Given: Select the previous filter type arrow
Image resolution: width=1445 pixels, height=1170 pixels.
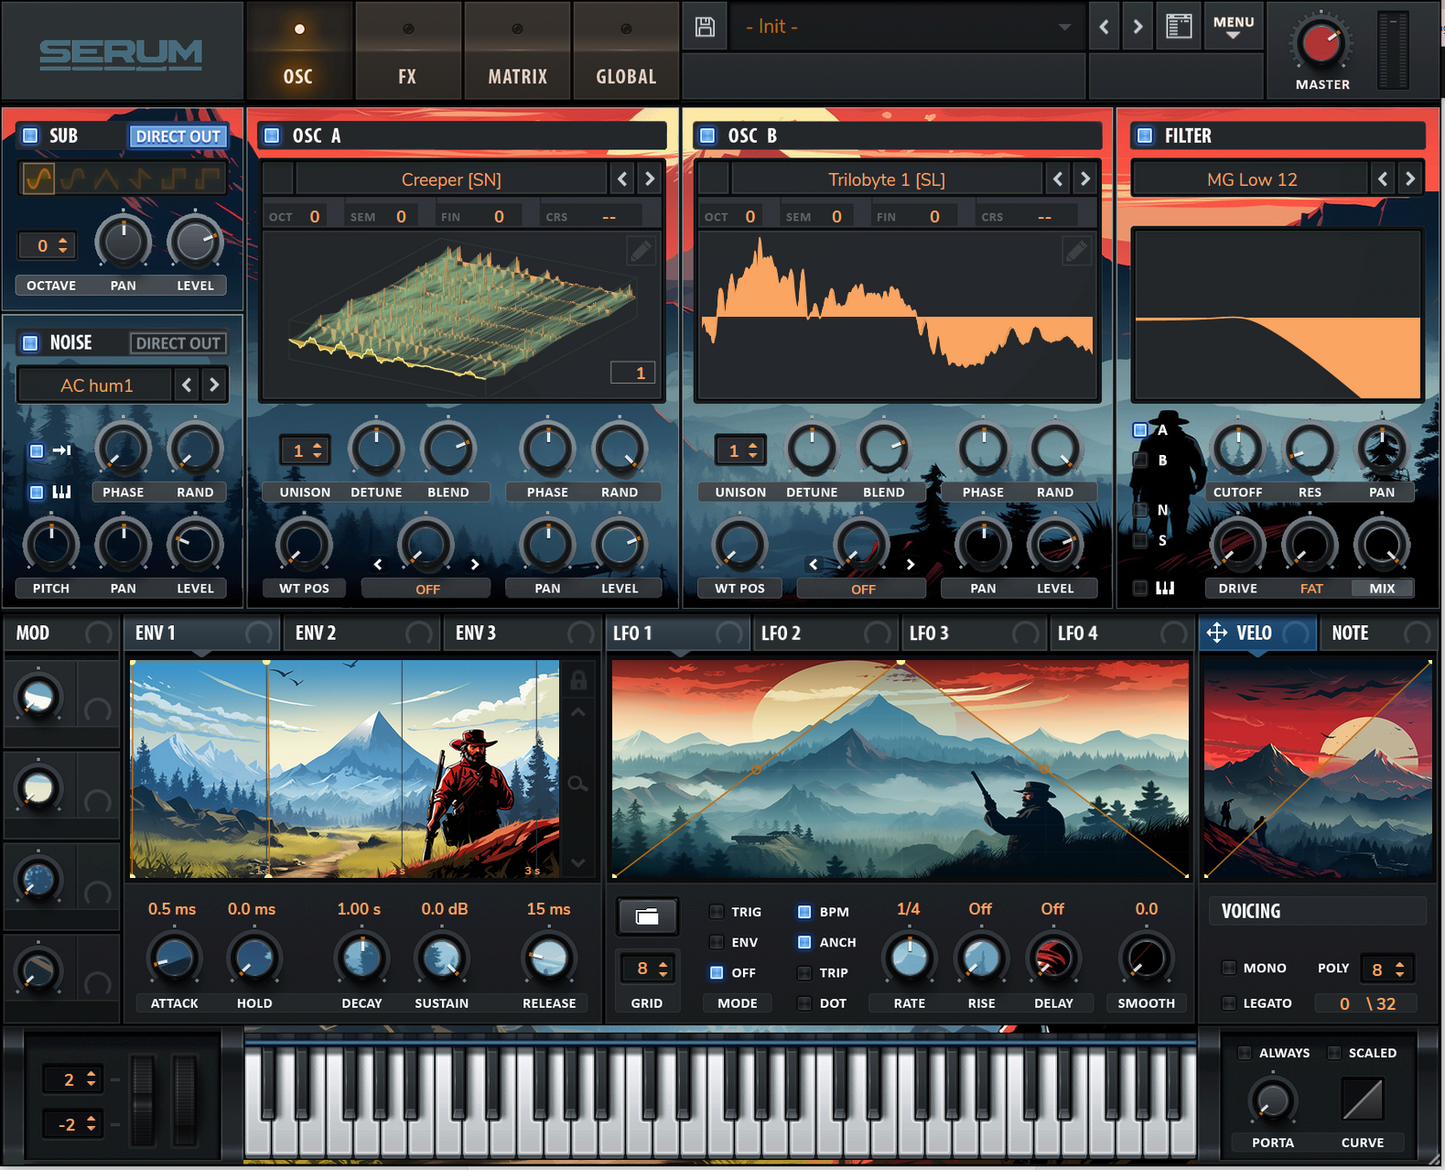Looking at the screenshot, I should pyautogui.click(x=1383, y=179).
